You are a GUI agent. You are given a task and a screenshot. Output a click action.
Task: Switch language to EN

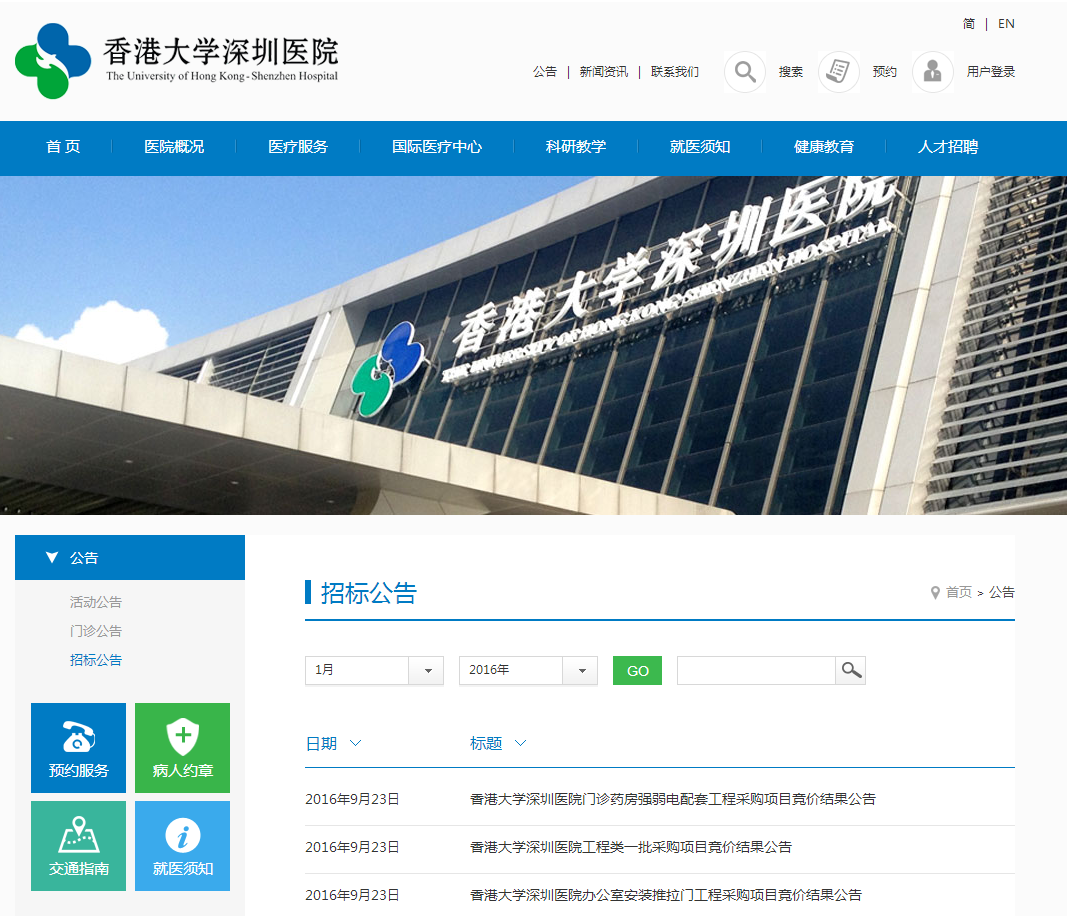[1006, 23]
